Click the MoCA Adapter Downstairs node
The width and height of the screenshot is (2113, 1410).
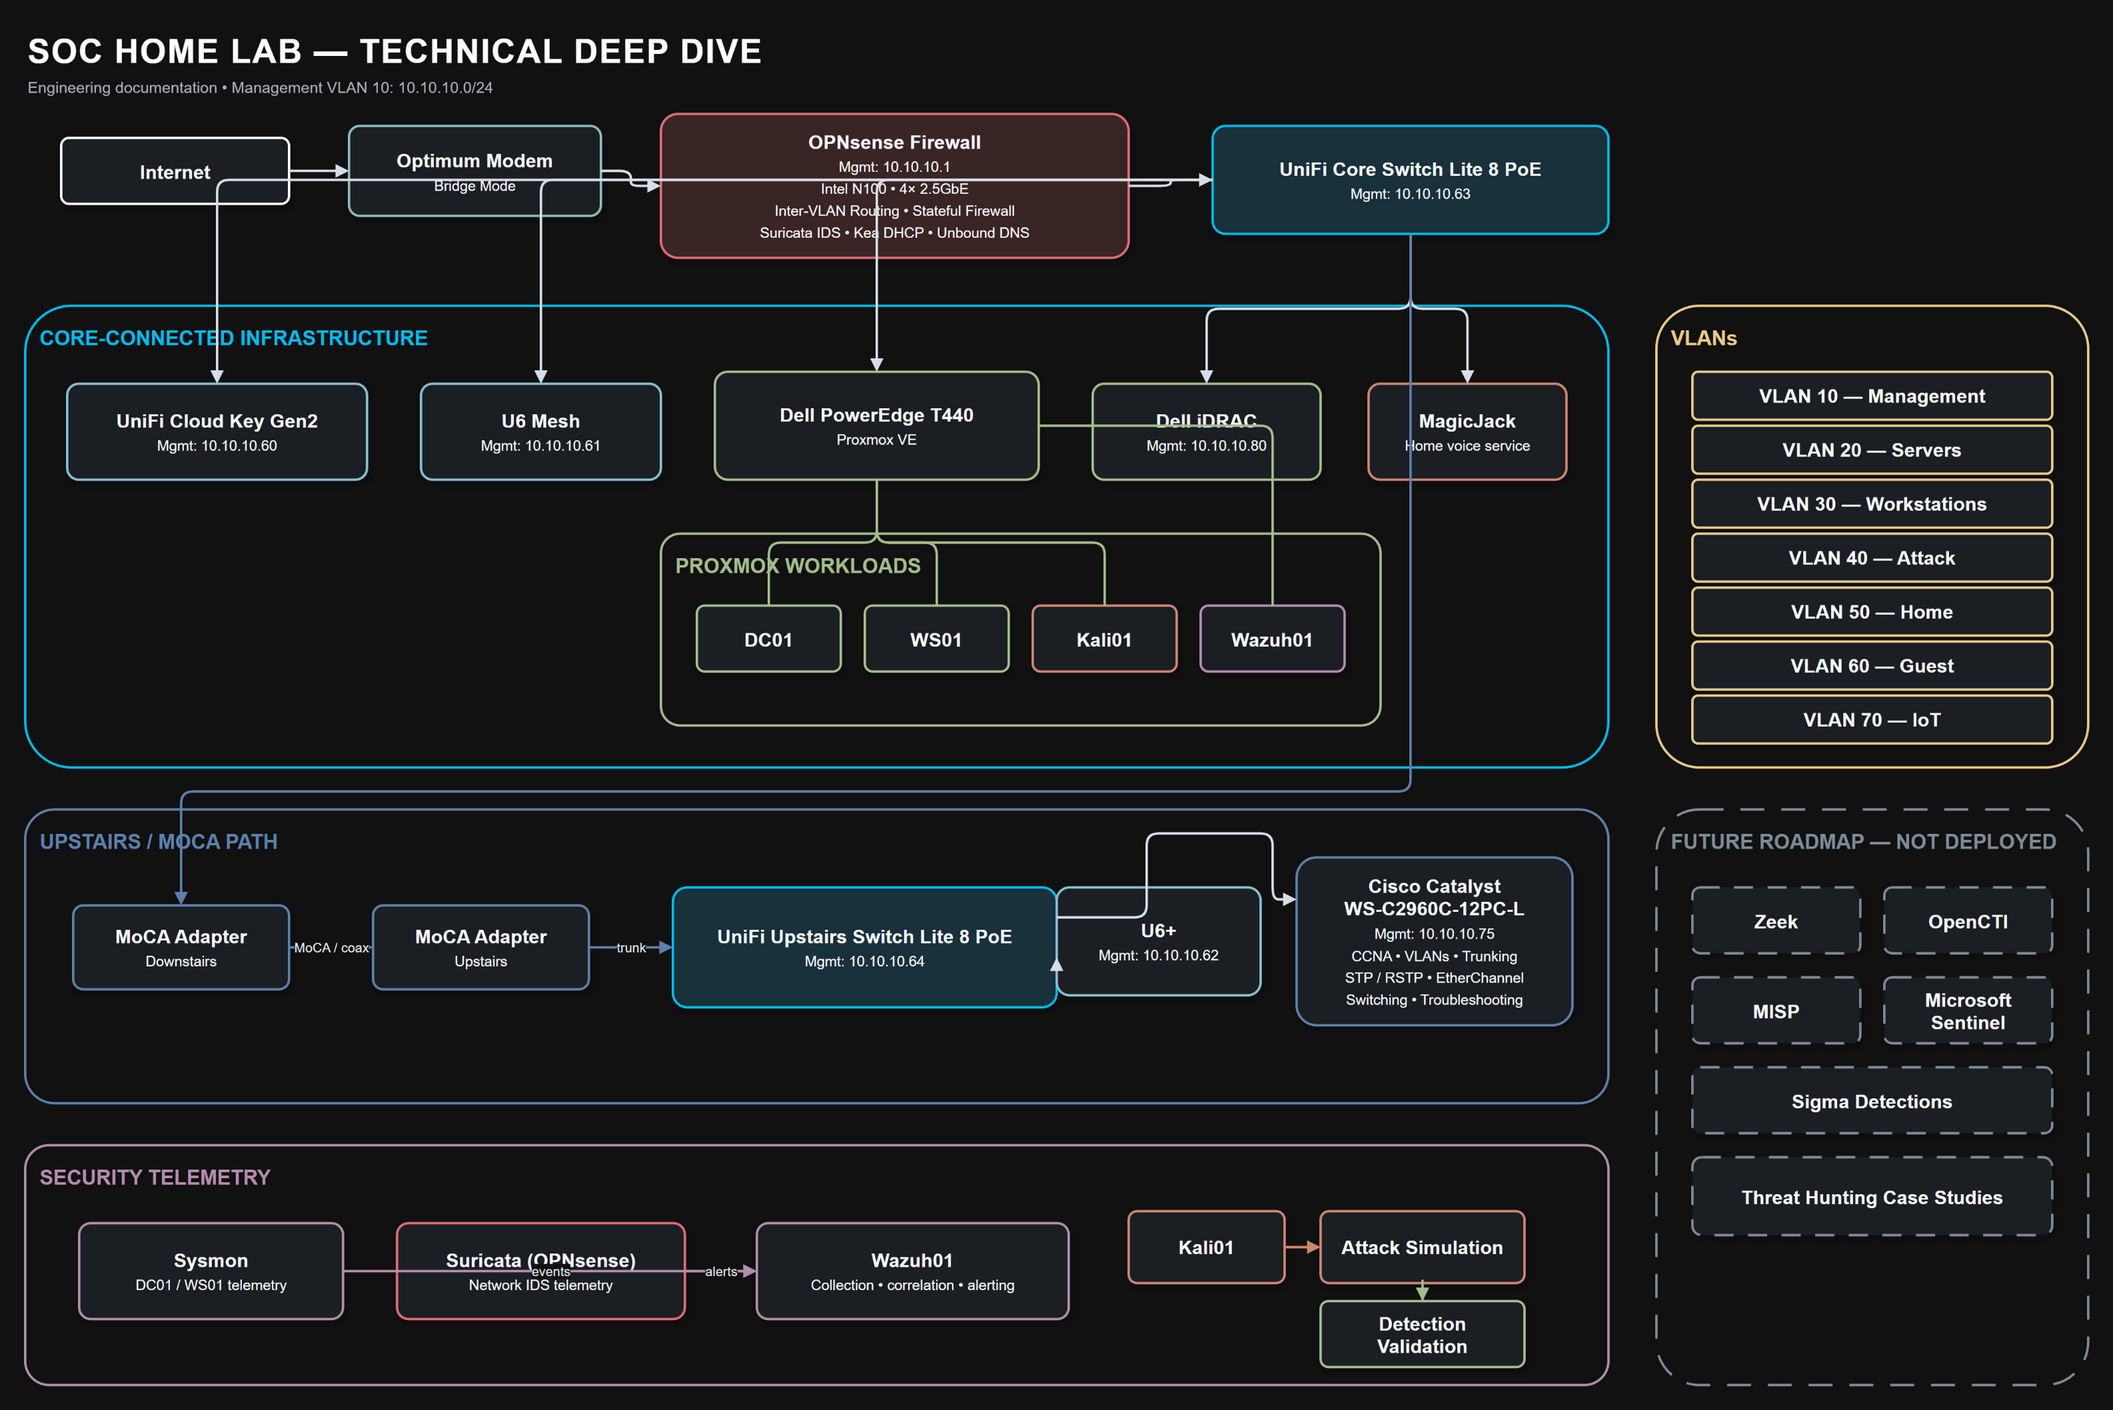pos(181,948)
